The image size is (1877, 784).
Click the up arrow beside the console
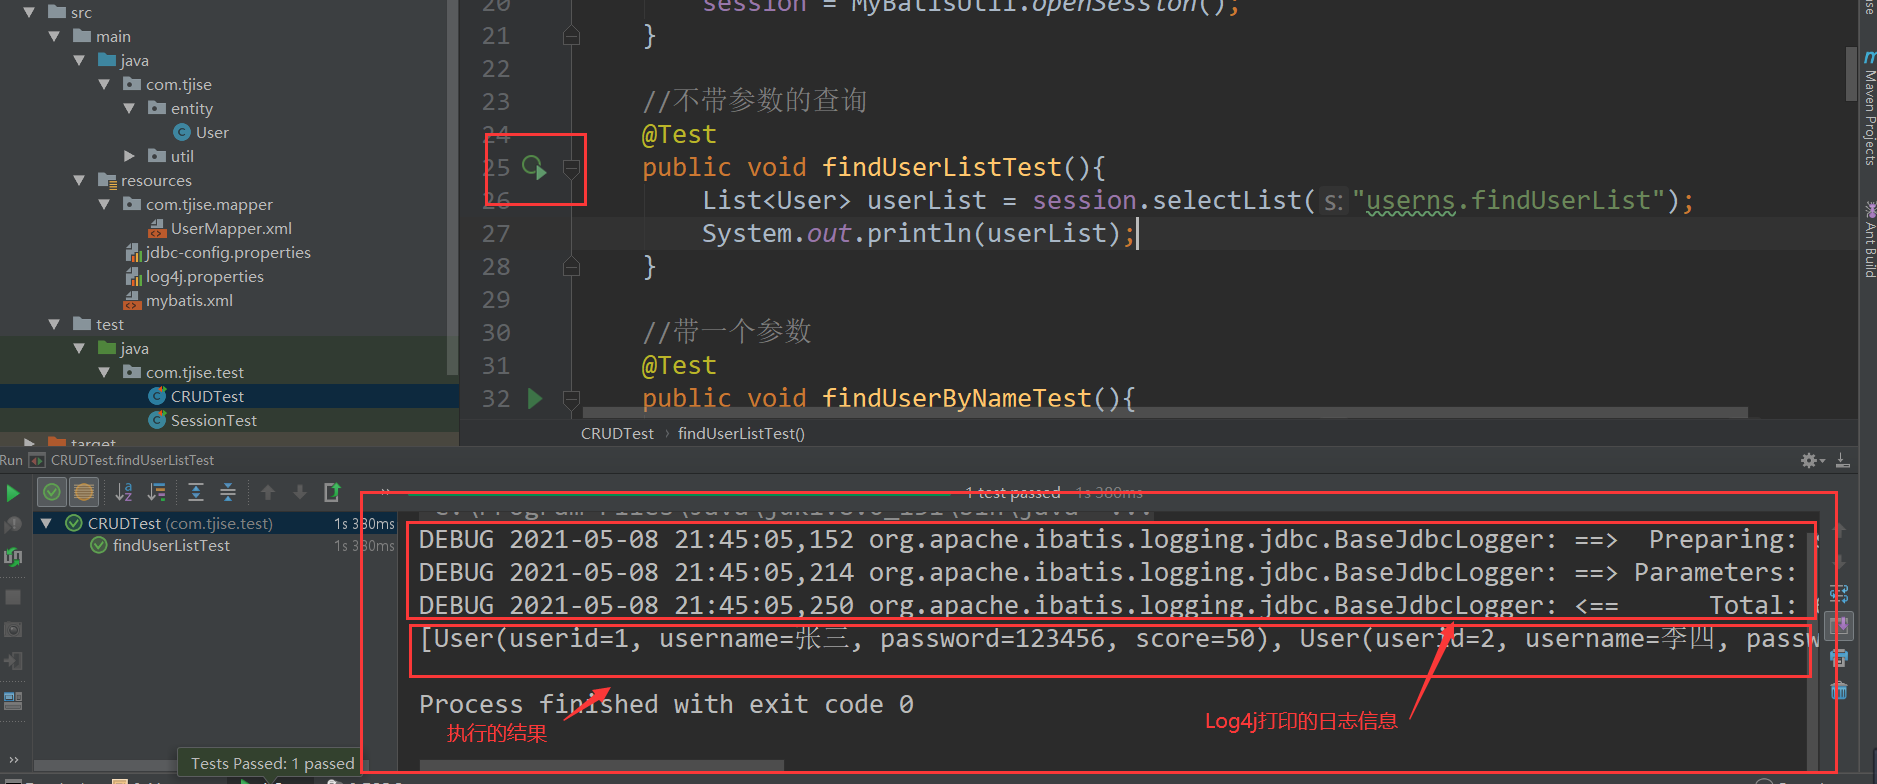click(x=1839, y=529)
